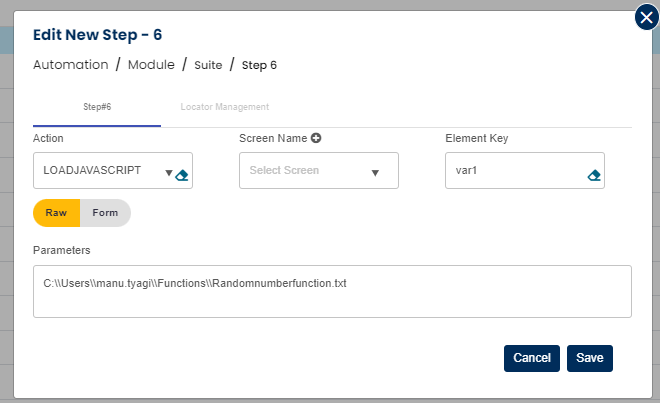
Task: Navigate to the Suite breadcrumb
Action: (209, 65)
